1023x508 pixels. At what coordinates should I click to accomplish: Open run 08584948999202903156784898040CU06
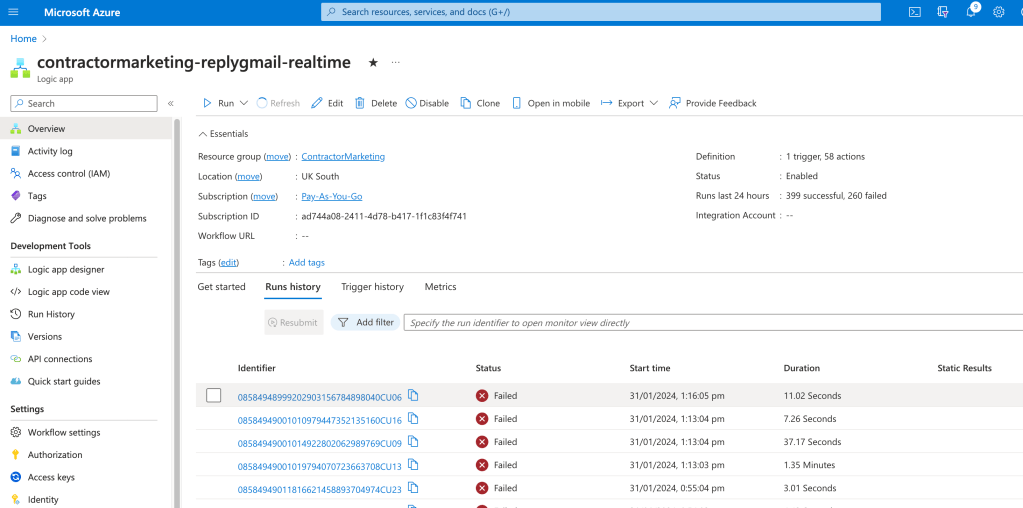(x=320, y=396)
